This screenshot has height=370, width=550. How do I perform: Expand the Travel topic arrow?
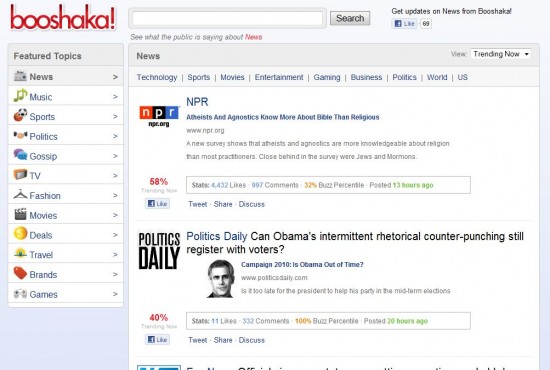point(115,255)
